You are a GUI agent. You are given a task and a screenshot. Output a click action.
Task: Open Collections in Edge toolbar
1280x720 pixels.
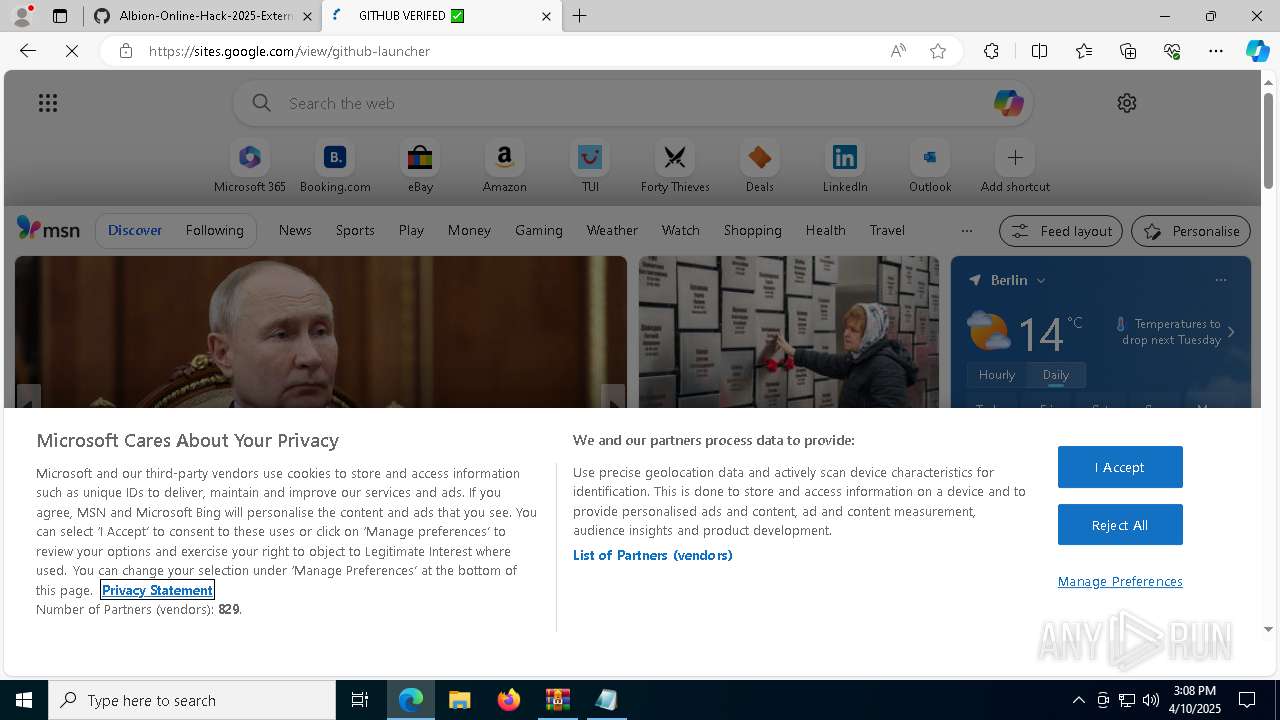point(1128,51)
